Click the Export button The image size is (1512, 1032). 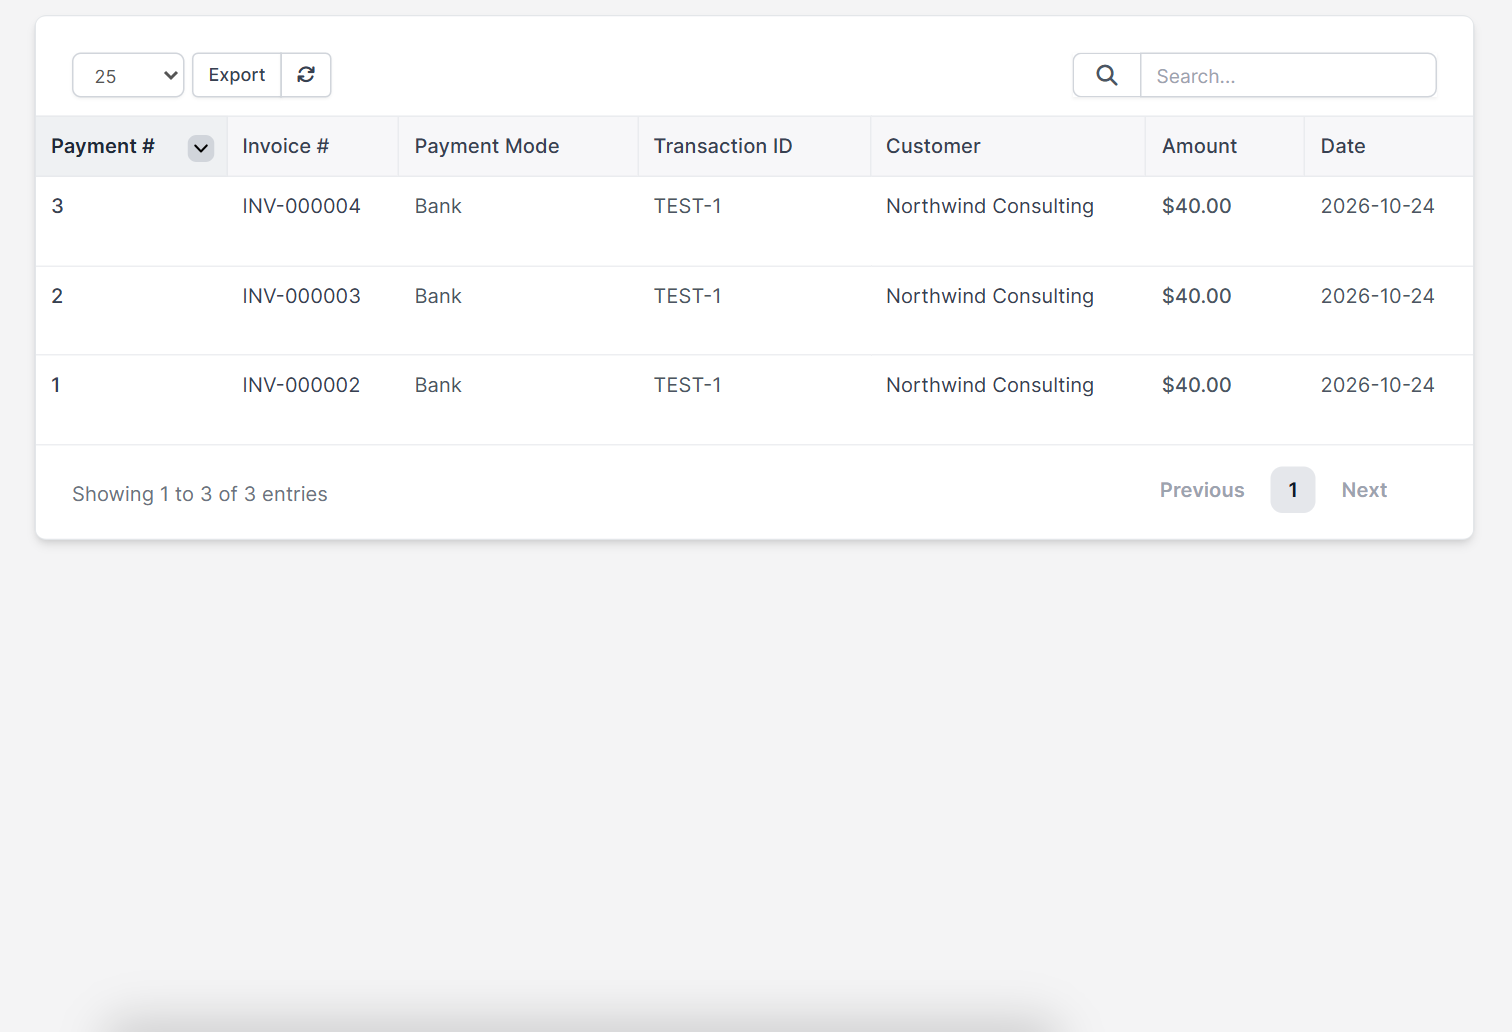pos(237,75)
